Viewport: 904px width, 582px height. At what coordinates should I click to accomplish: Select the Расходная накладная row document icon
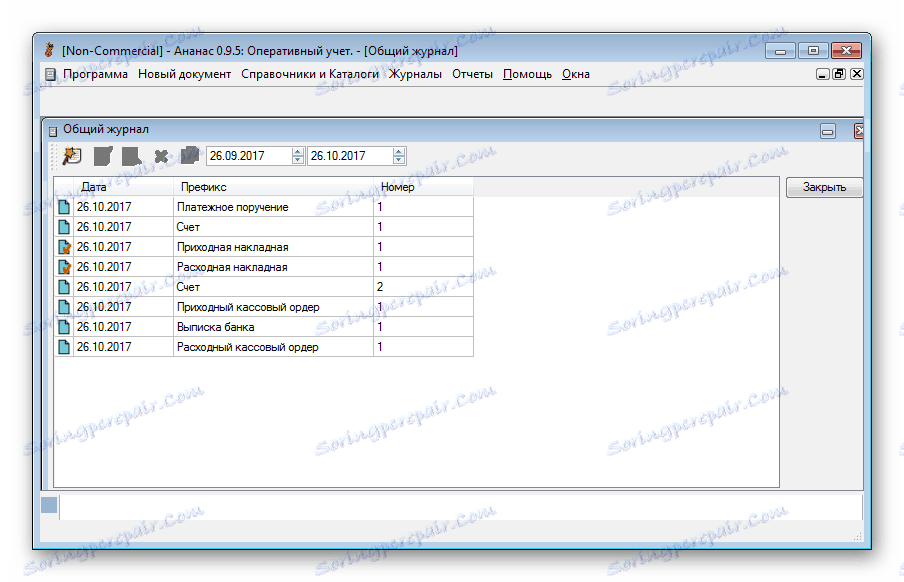(x=64, y=267)
